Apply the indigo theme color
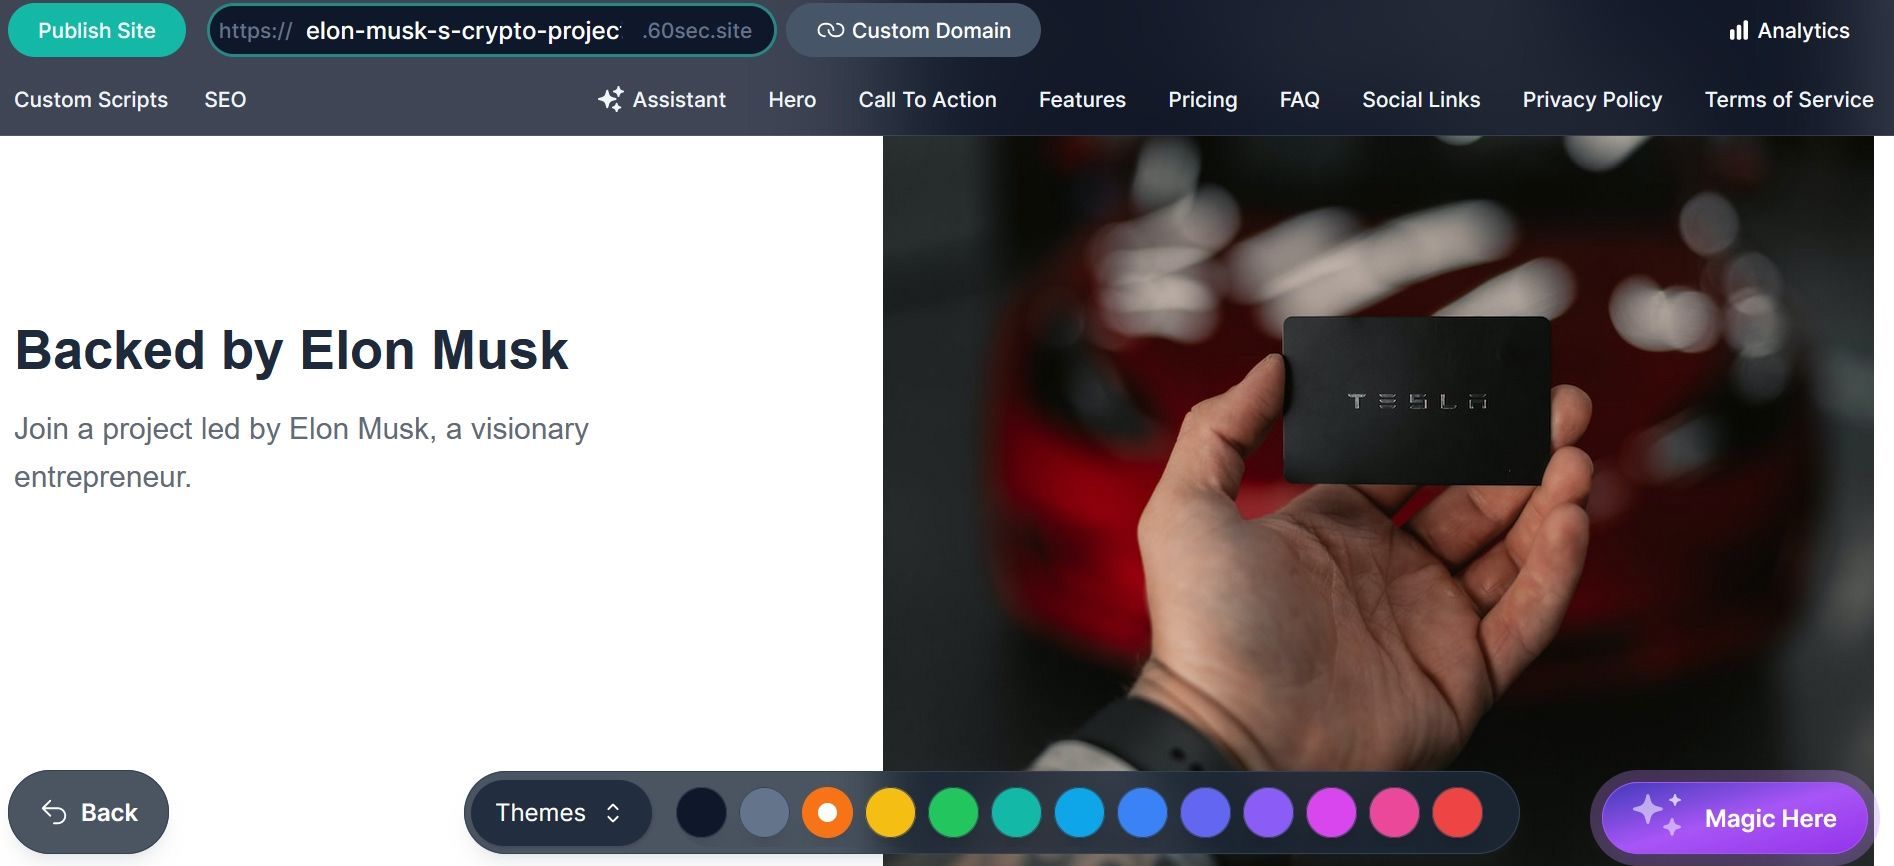 pyautogui.click(x=1205, y=812)
